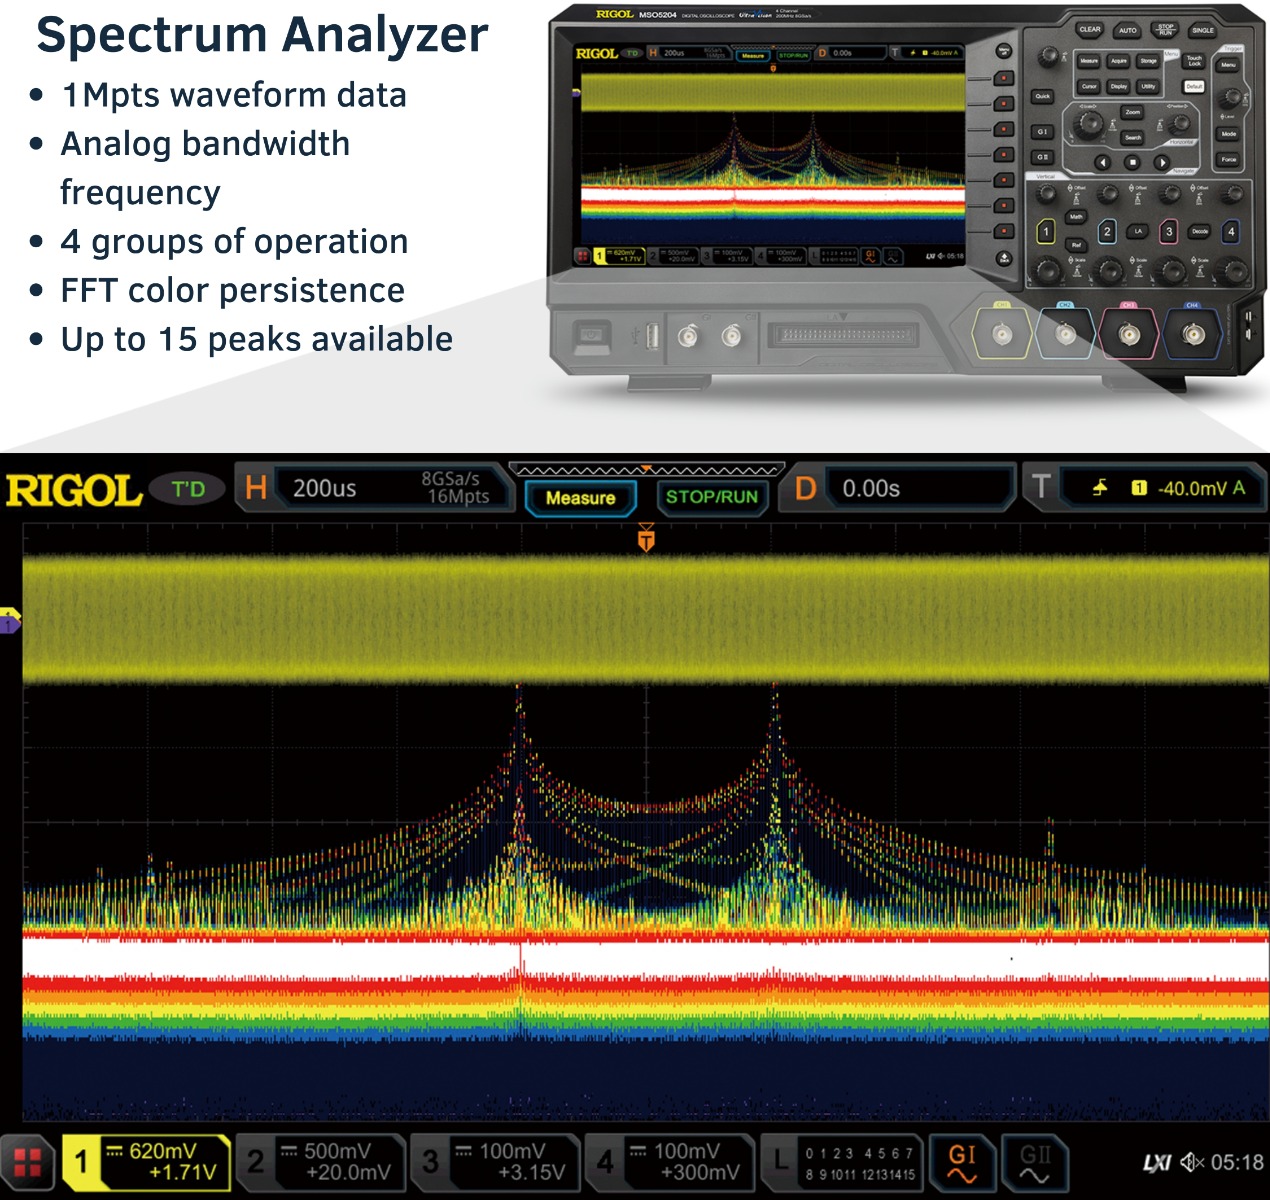Click the USB port on the oscilloscope front

tap(652, 335)
